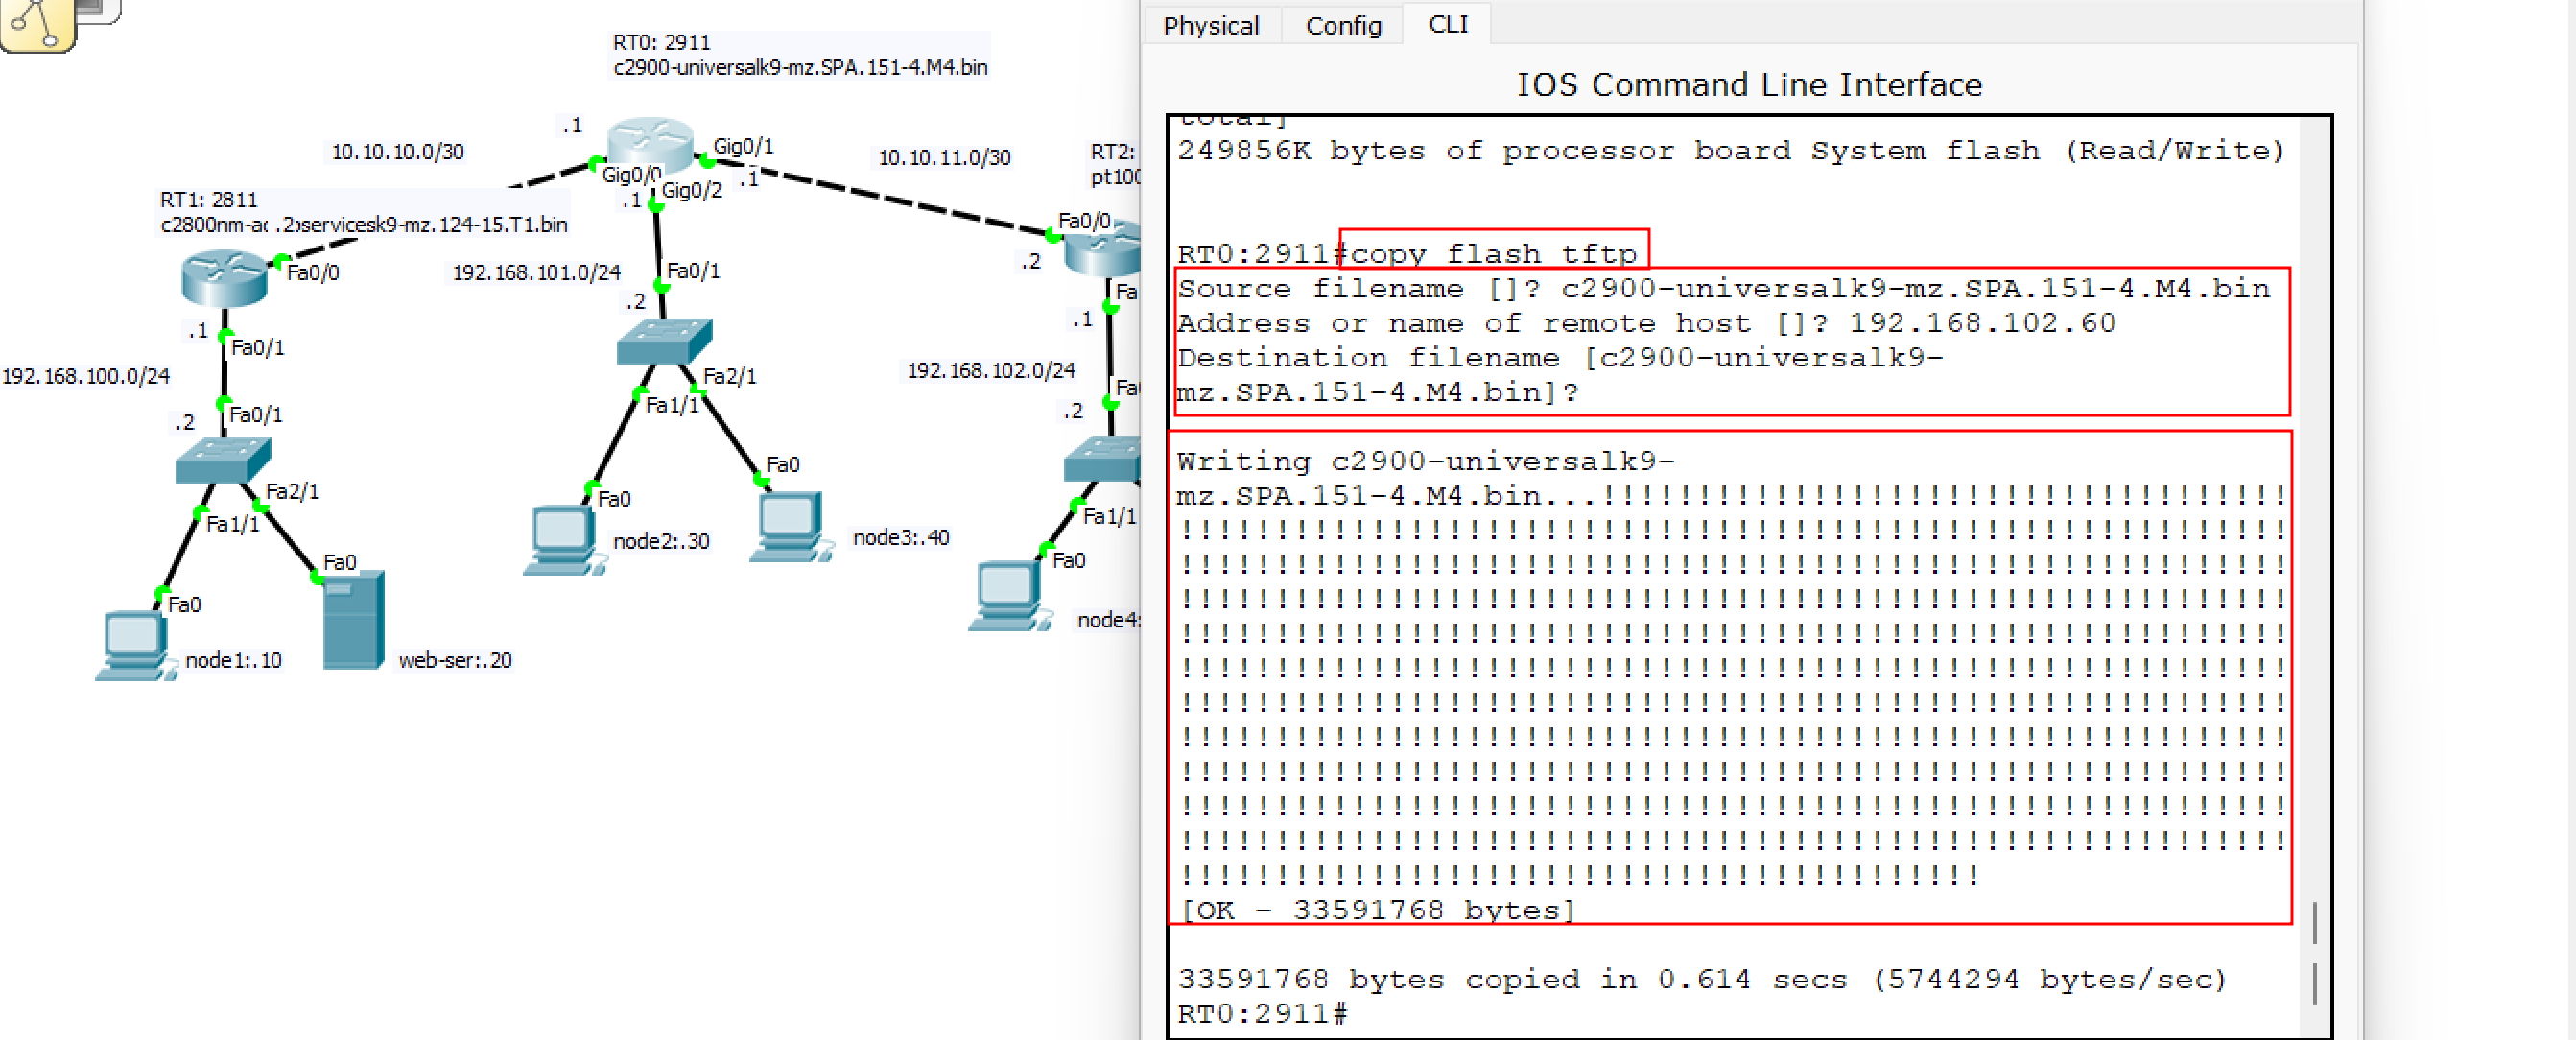The height and width of the screenshot is (1040, 2576).
Task: Click the RT0: 2911 device label
Action: pyautogui.click(x=661, y=43)
